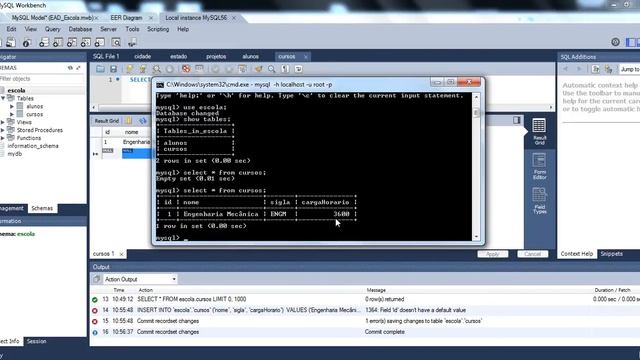Expand the cursos table node
The width and height of the screenshot is (640, 360).
(12, 114)
